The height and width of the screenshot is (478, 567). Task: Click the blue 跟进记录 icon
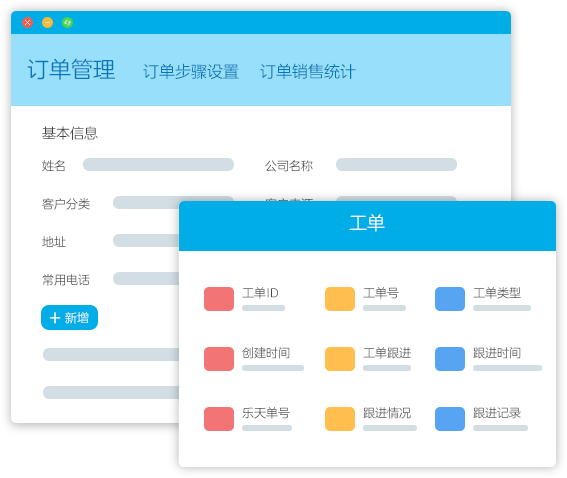point(450,419)
